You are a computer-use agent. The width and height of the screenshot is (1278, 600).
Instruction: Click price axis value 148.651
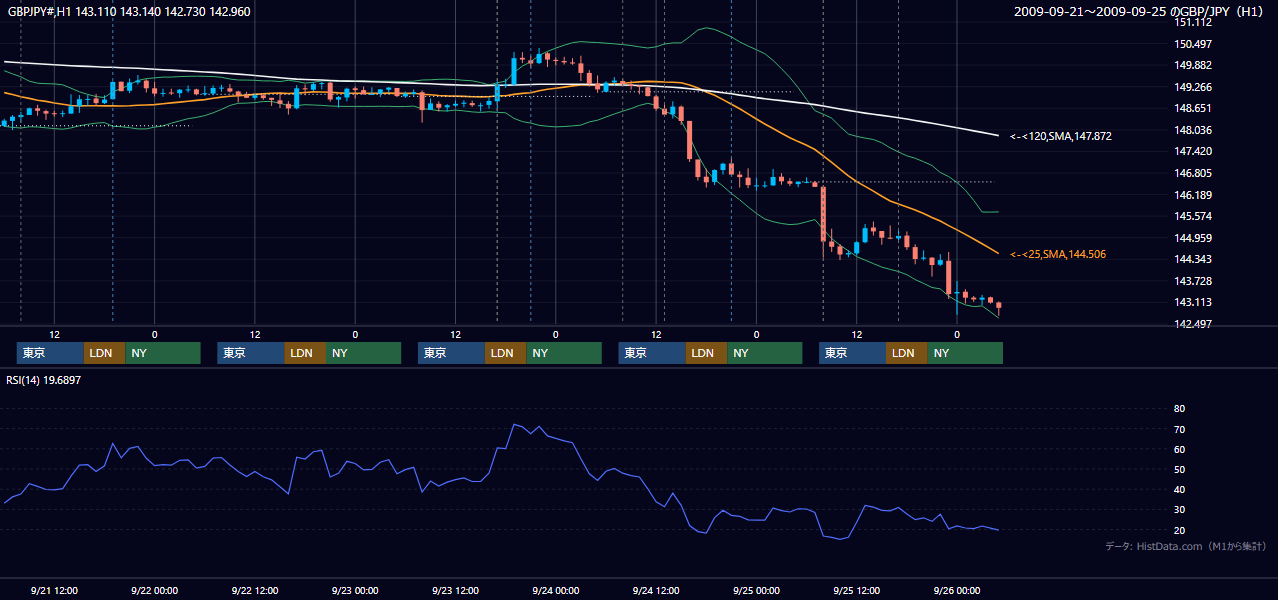click(x=1193, y=109)
